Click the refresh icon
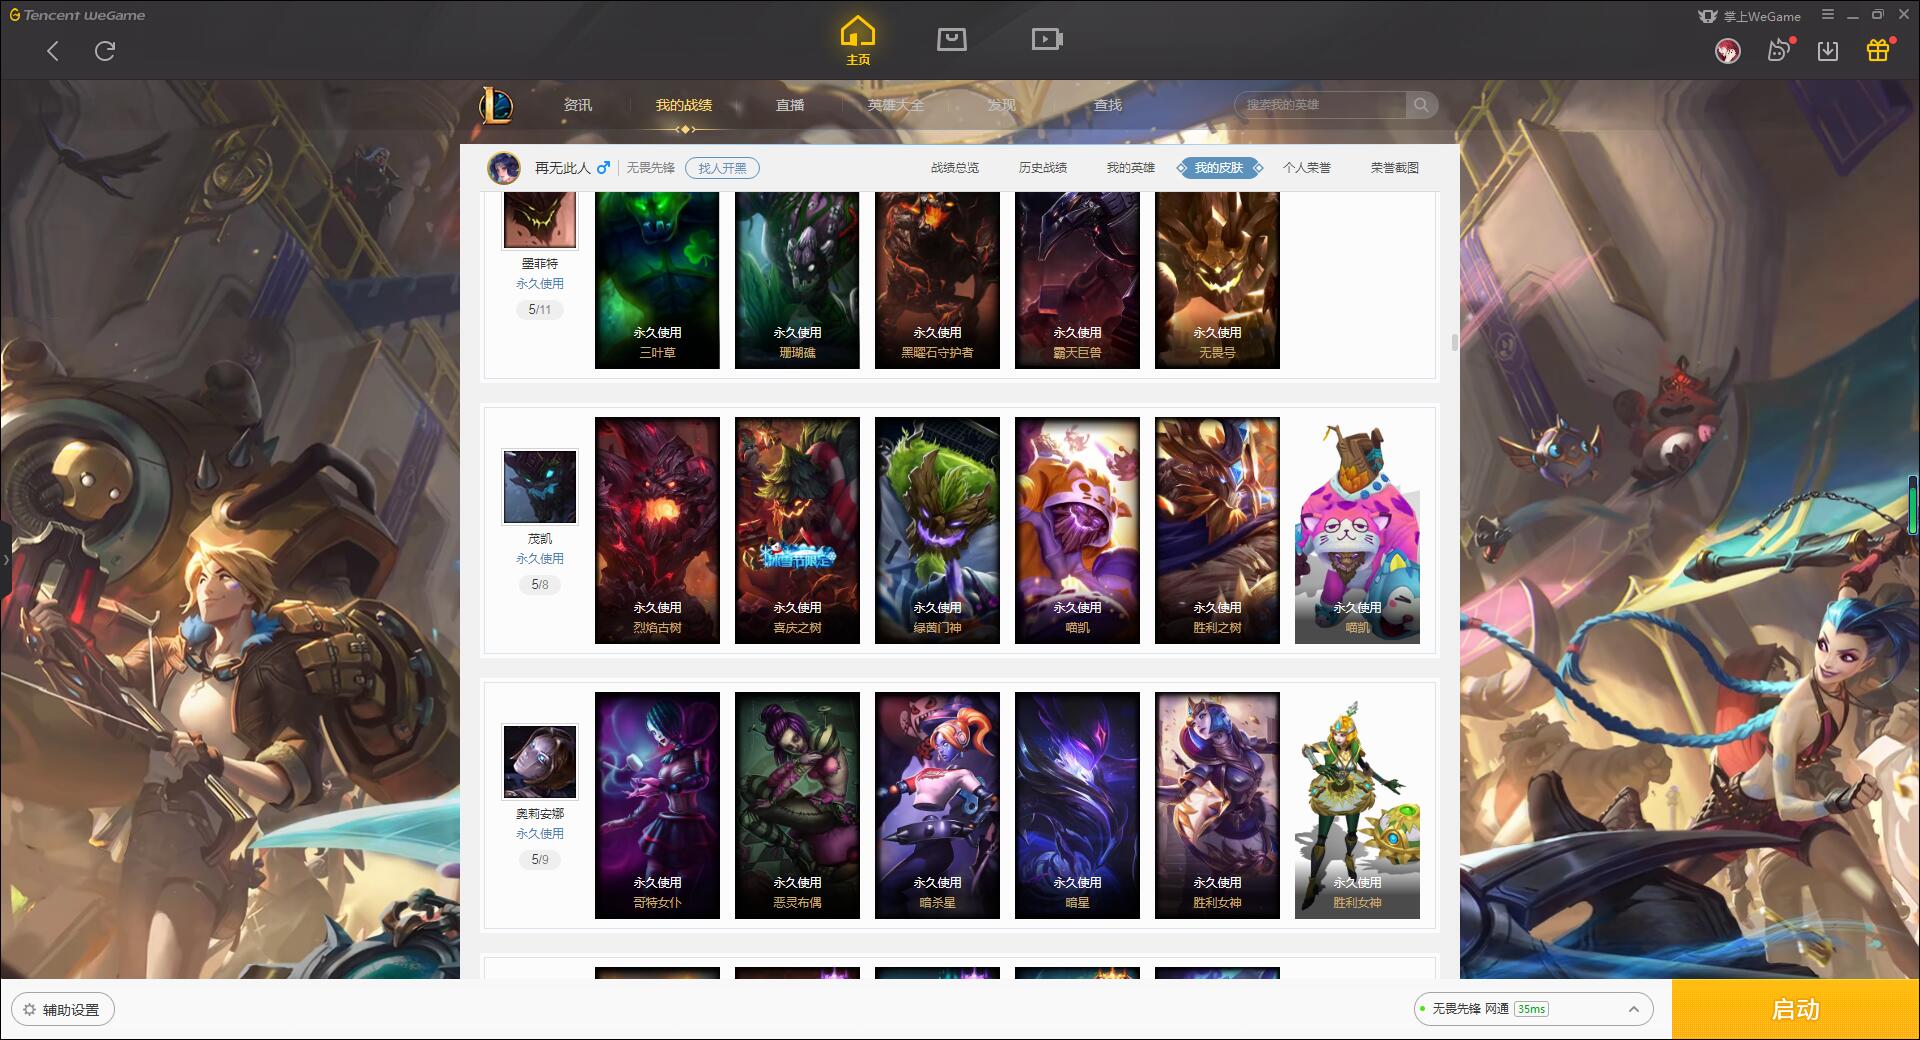The height and width of the screenshot is (1040, 1920). [x=105, y=51]
